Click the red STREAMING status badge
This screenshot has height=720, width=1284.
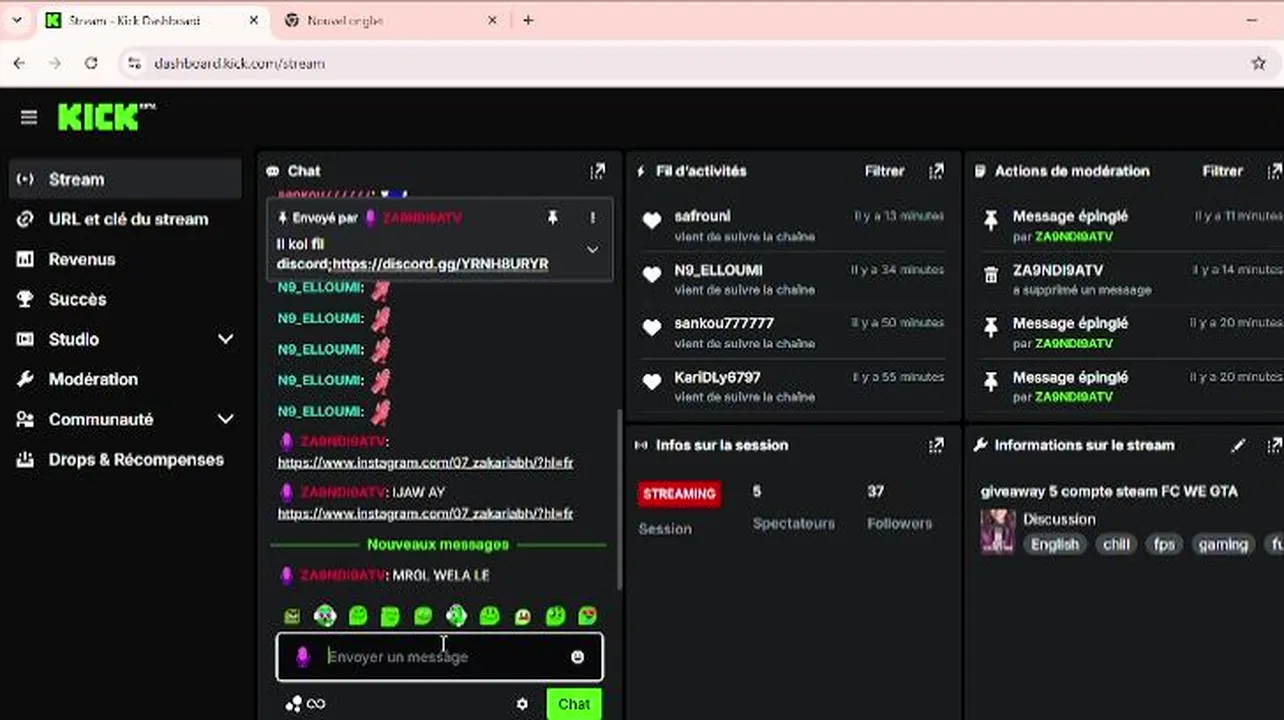[679, 494]
